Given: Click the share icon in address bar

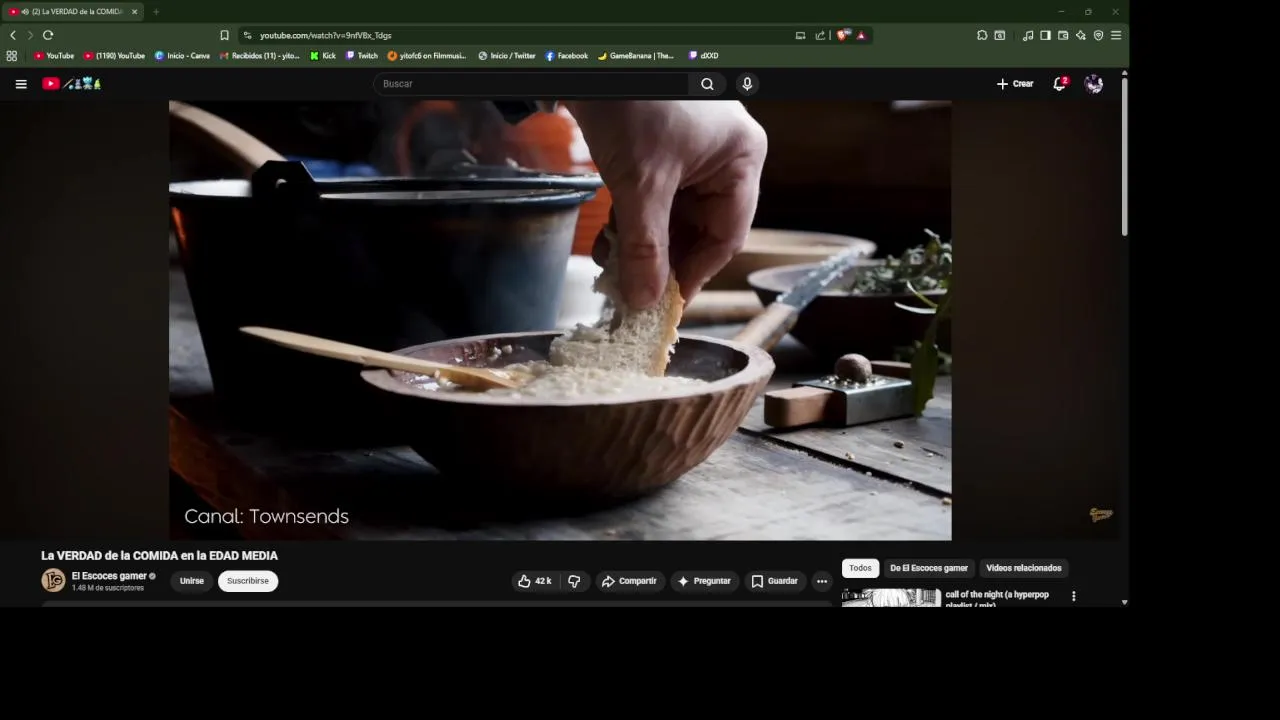Looking at the screenshot, I should tap(820, 35).
